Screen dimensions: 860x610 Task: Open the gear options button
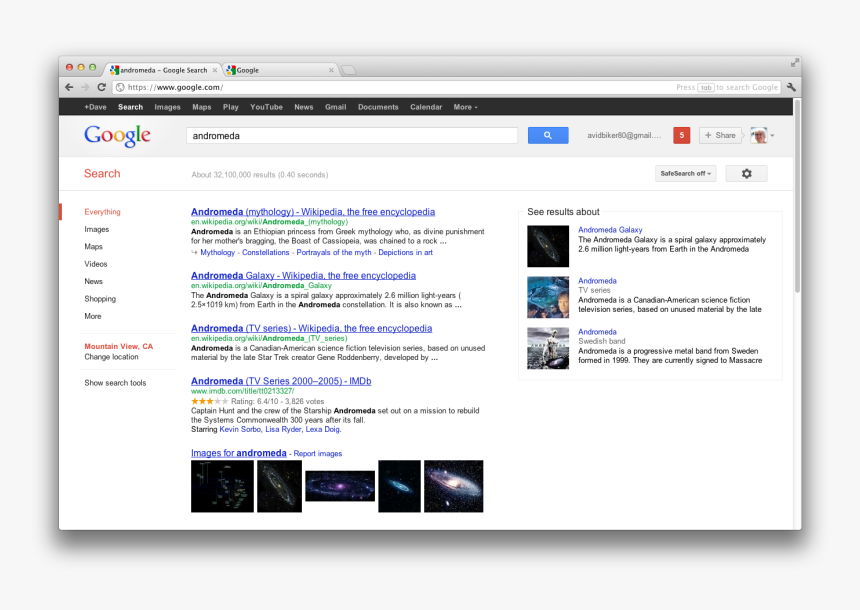[746, 174]
